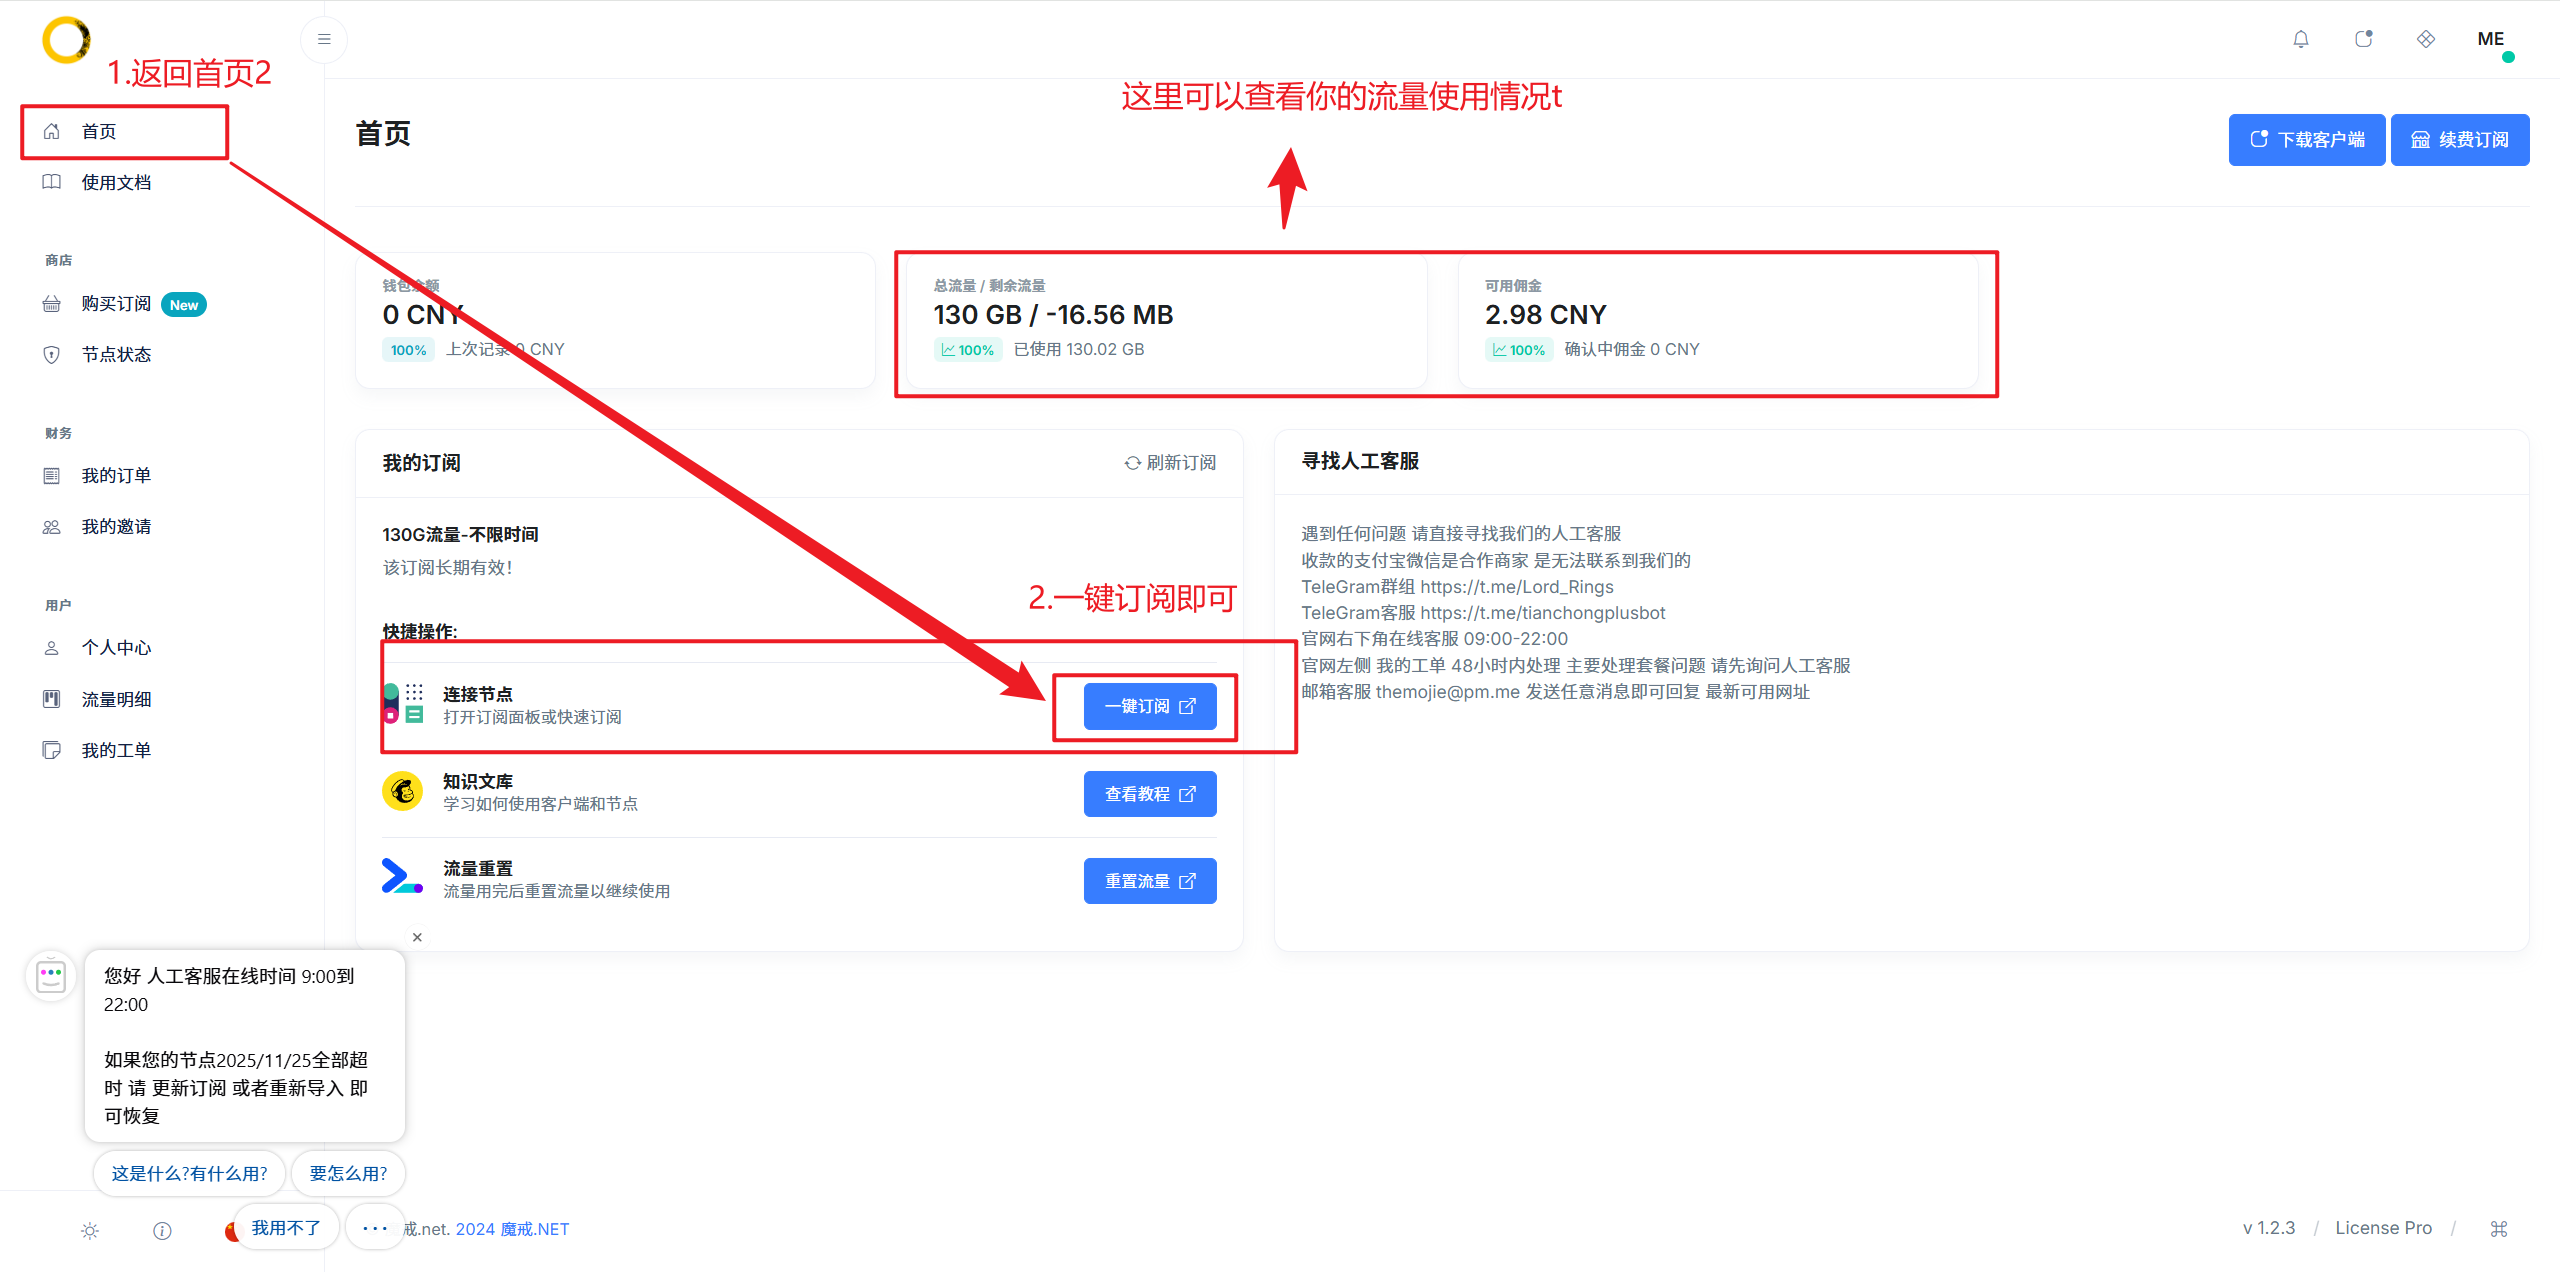
Task: Open the chat bot avatar icon
Action: pos(51,976)
